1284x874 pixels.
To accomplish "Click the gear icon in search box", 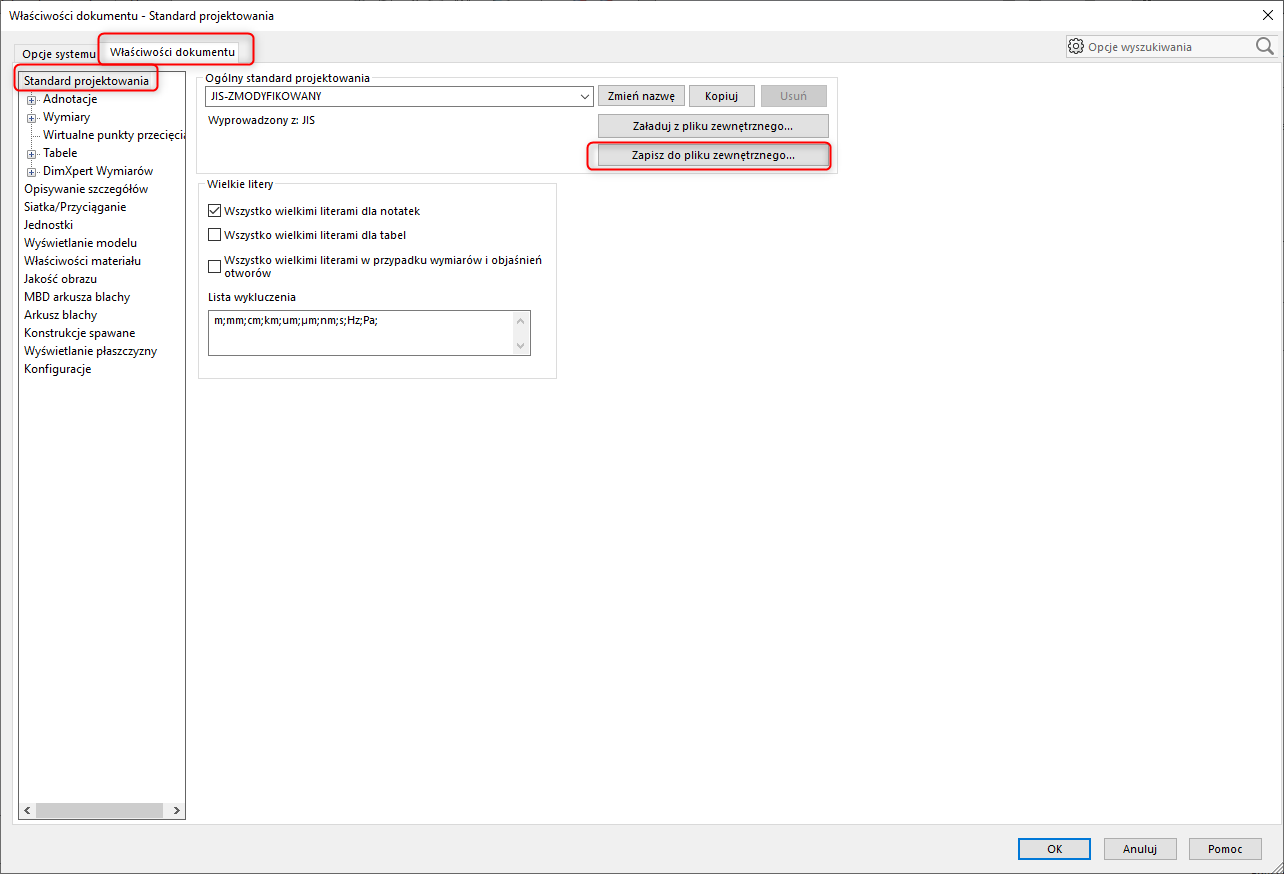I will [1076, 46].
